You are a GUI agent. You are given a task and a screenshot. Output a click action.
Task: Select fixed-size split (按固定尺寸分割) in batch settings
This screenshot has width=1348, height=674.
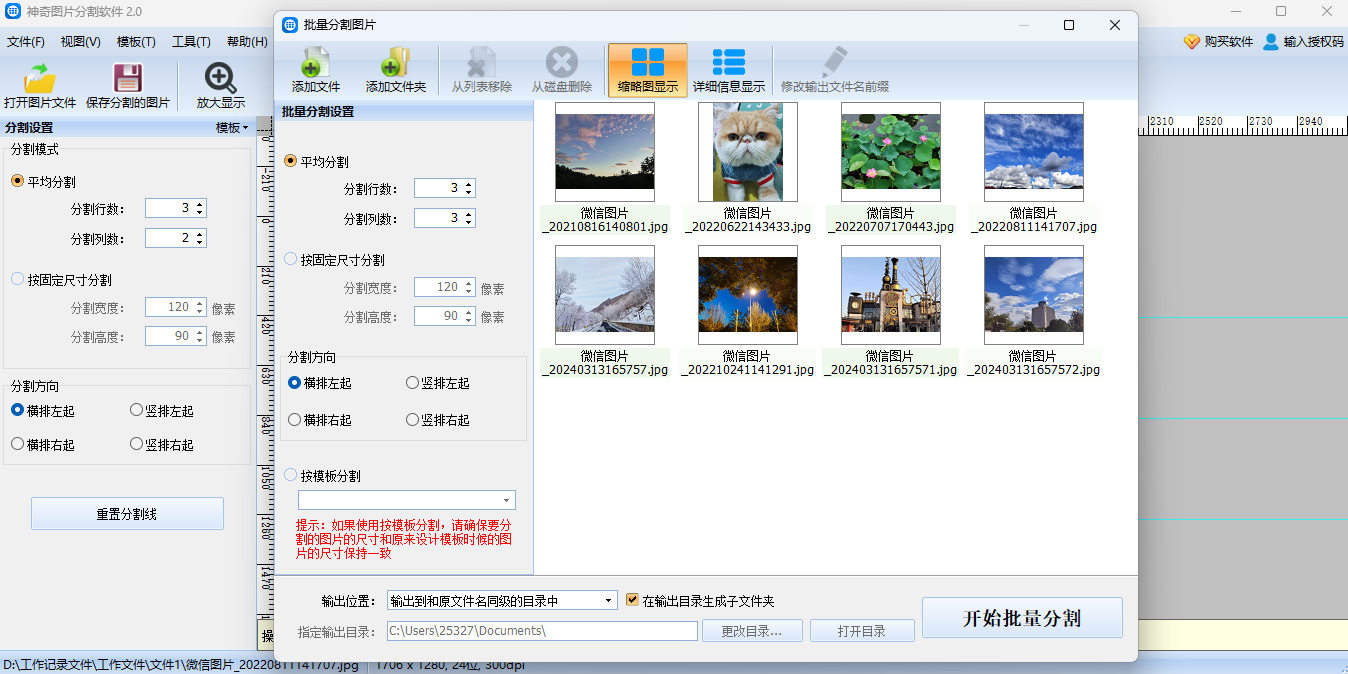coord(291,259)
